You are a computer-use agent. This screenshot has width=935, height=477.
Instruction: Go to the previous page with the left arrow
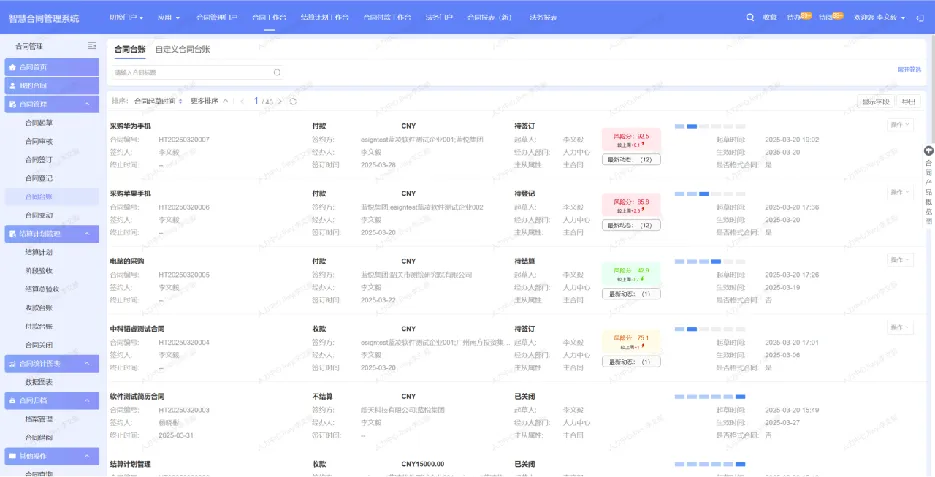243,101
